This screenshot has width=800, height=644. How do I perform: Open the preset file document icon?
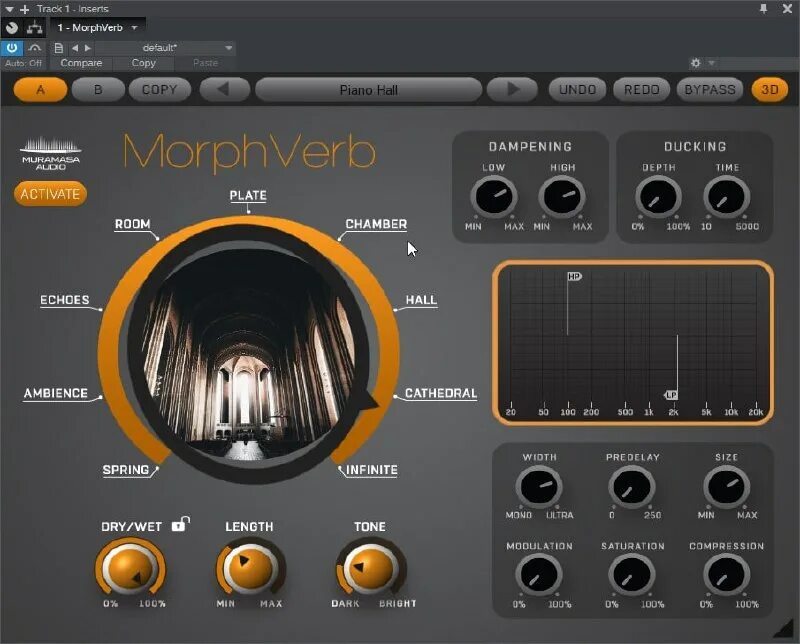coord(59,48)
